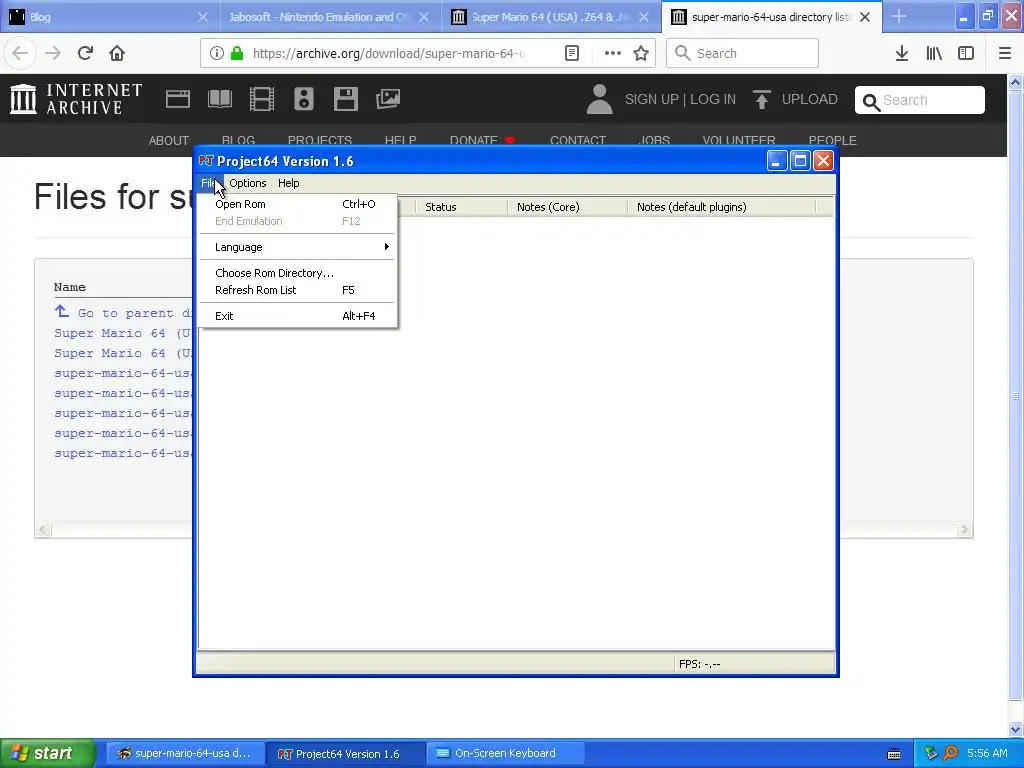Viewport: 1024px width, 768px height.
Task: Open Internet Archive Web icon
Action: [x=178, y=99]
